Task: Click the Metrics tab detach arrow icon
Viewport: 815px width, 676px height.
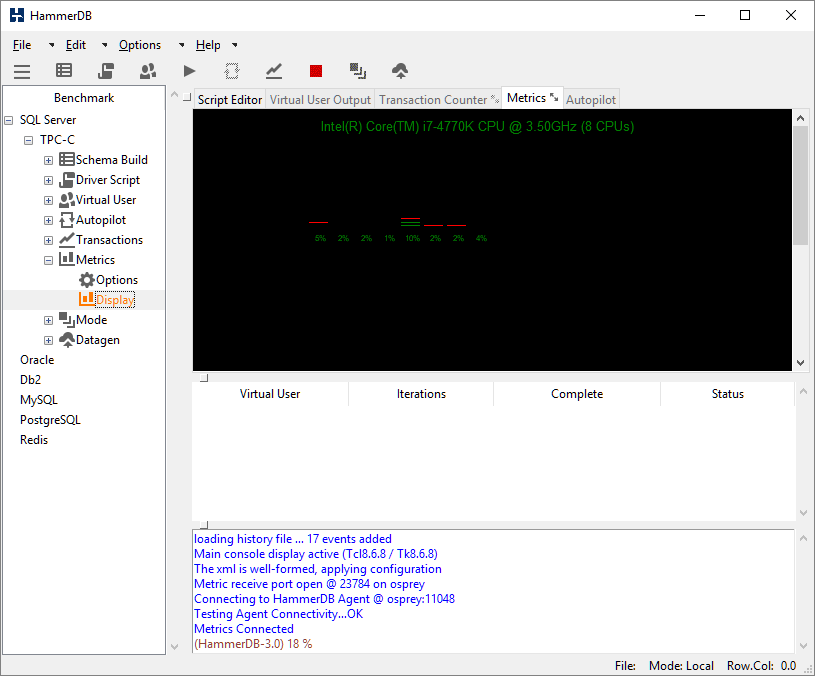Action: pos(554,97)
